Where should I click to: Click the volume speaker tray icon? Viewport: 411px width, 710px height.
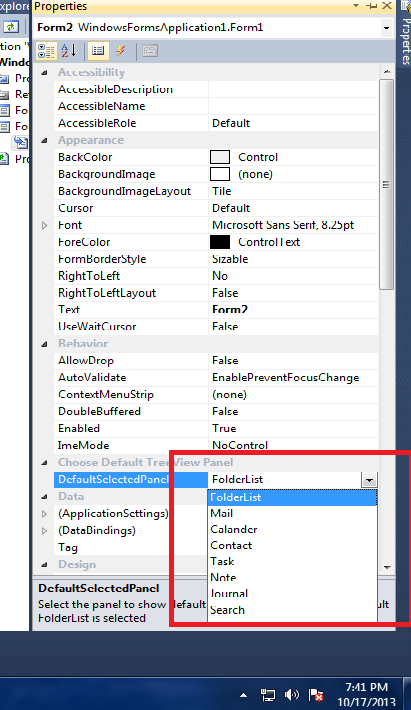292,695
